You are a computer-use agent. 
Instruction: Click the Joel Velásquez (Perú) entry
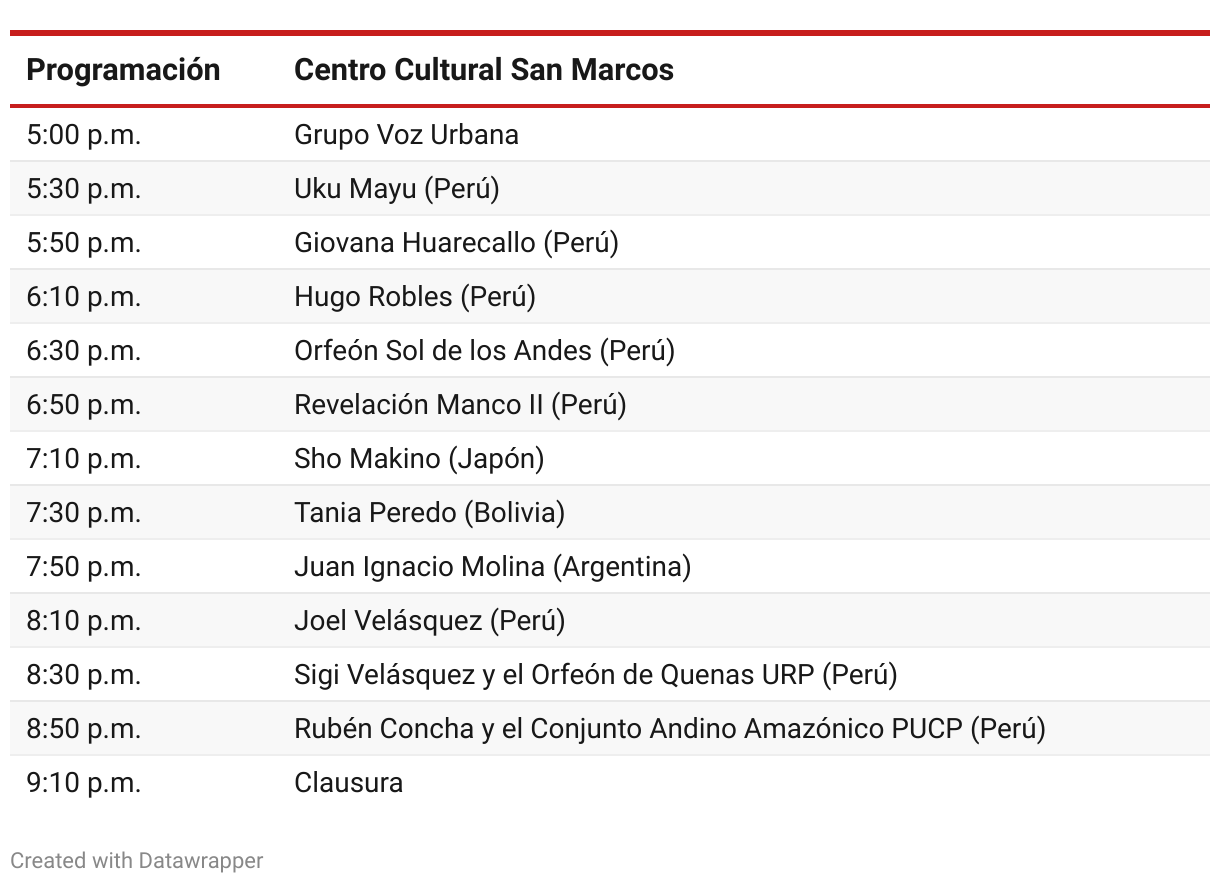click(x=430, y=621)
